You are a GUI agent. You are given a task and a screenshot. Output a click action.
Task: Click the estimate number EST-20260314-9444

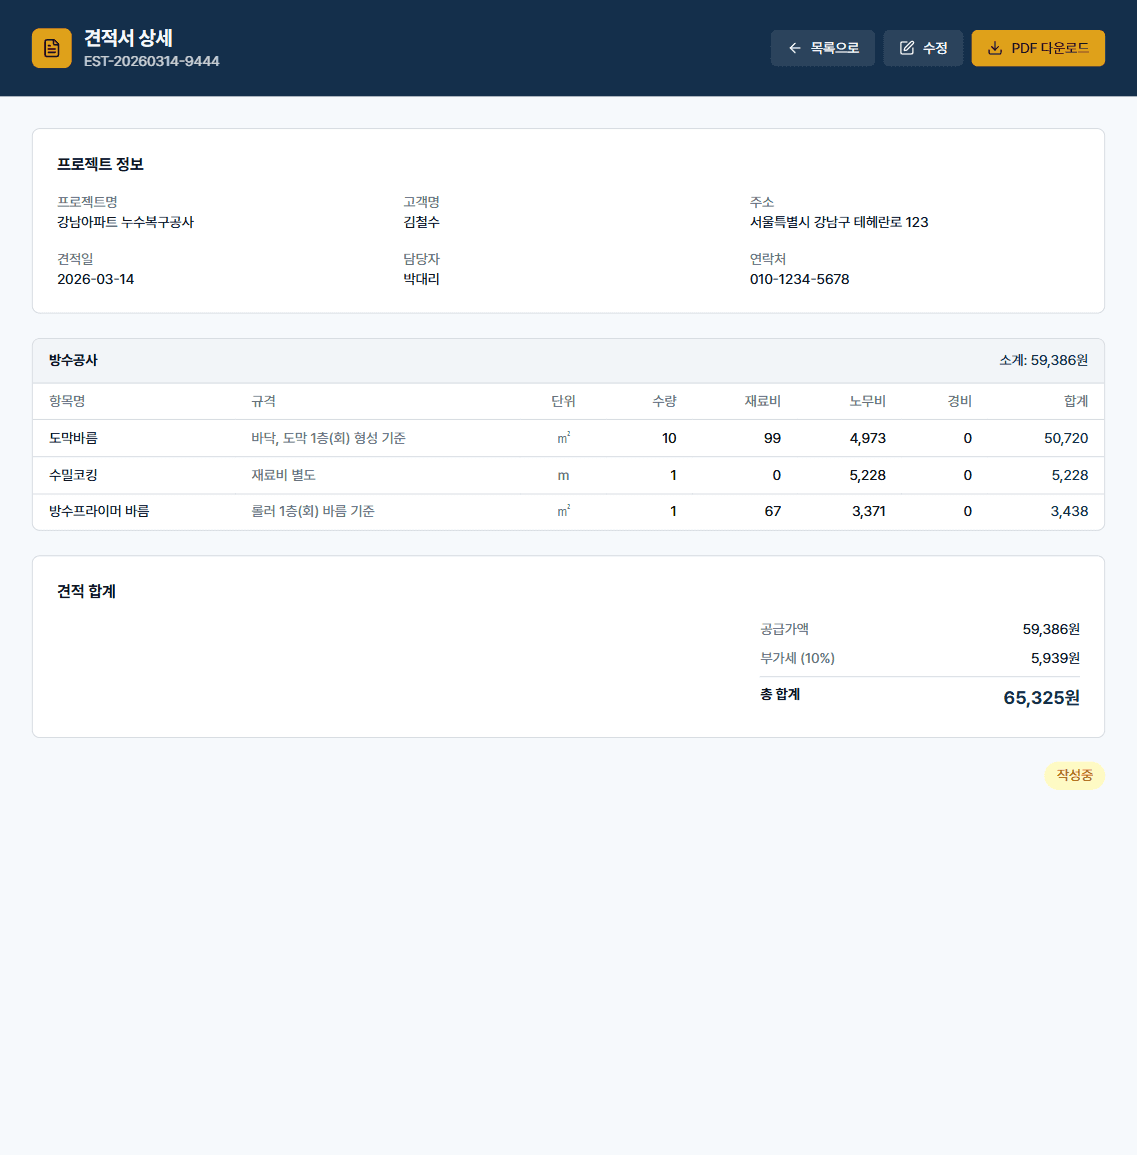pos(152,61)
